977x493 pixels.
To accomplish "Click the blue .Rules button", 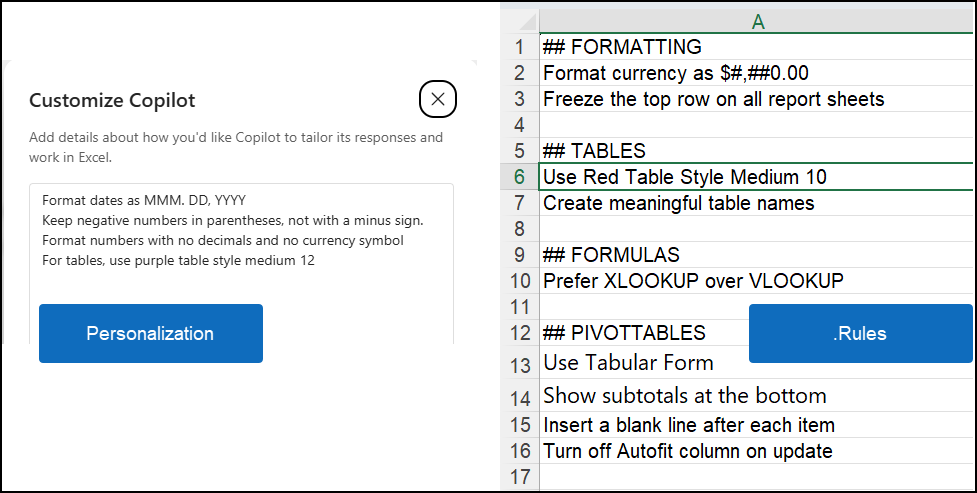I will pos(860,333).
